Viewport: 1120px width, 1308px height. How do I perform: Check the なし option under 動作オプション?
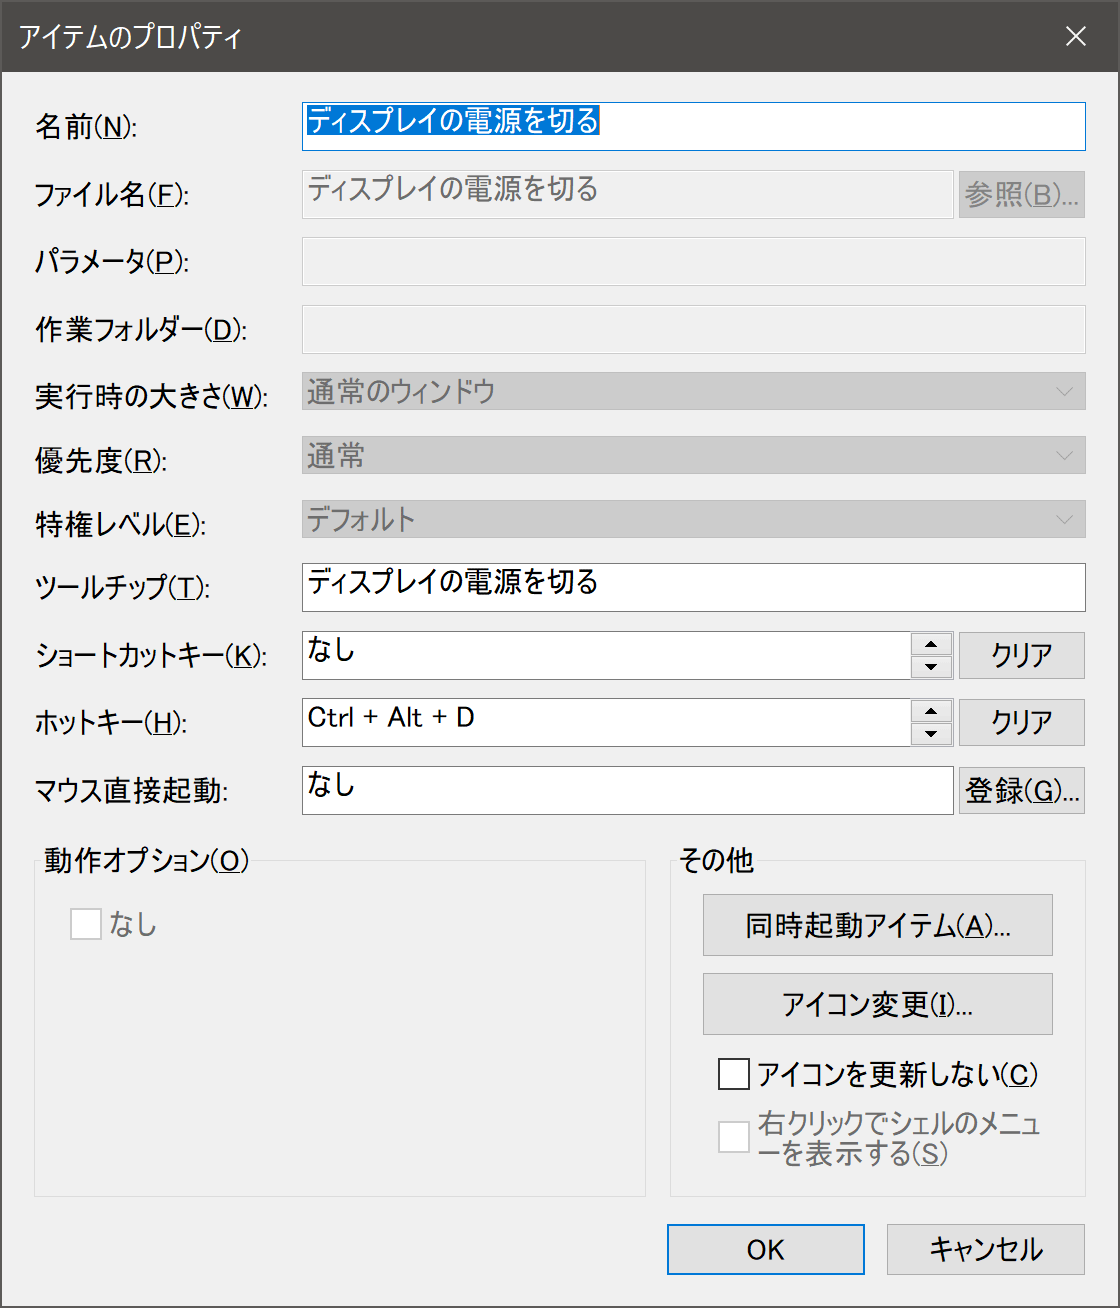coord(86,924)
